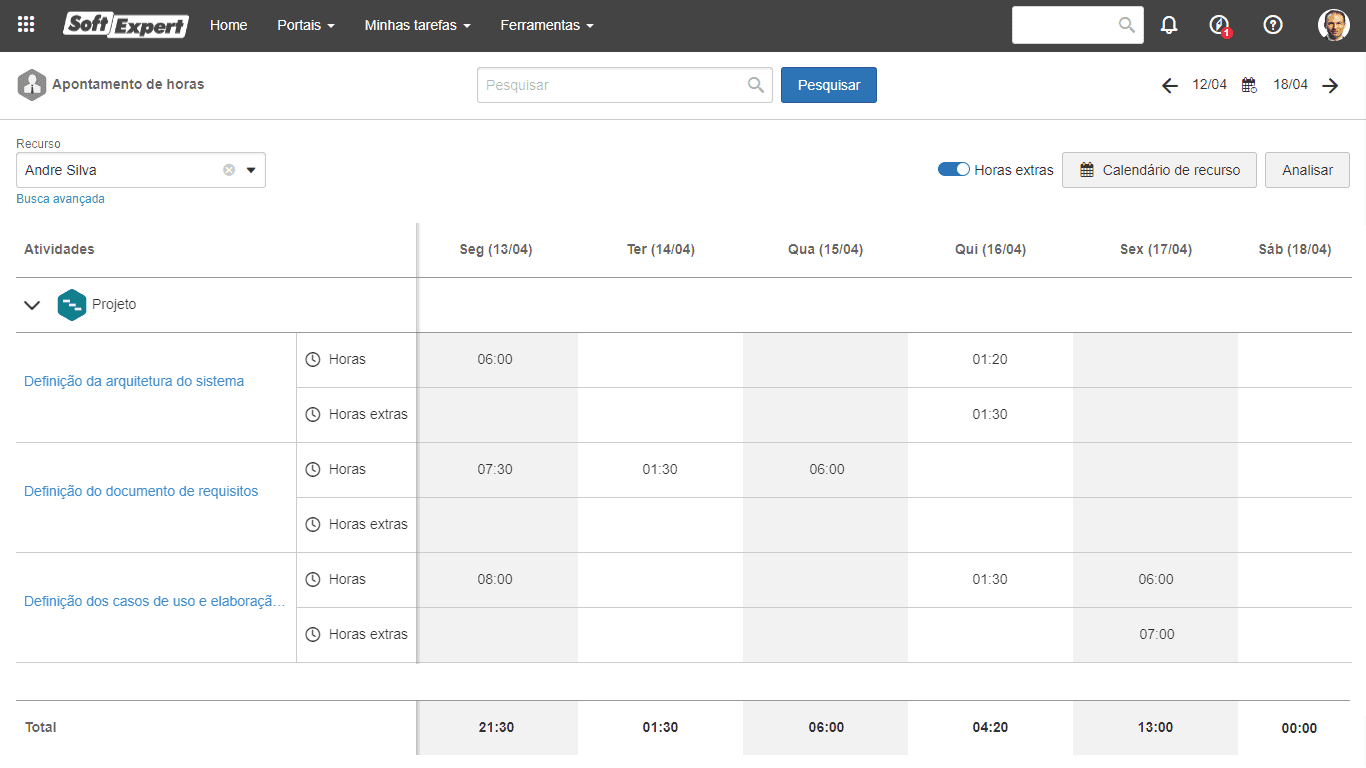The image size is (1366, 768).
Task: Click the 13:00 total for Friday
Action: (x=1155, y=727)
